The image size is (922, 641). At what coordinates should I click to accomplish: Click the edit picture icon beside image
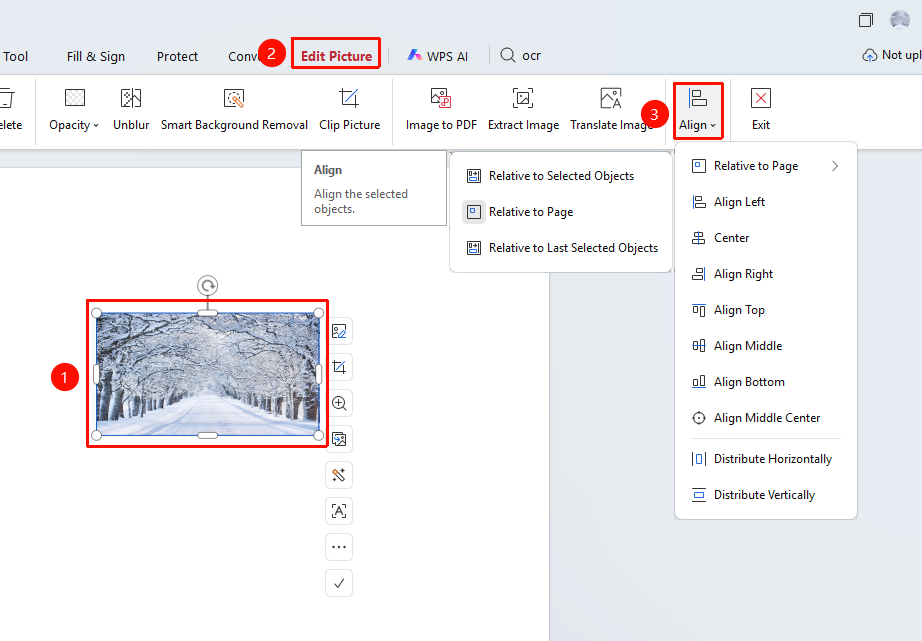(339, 331)
